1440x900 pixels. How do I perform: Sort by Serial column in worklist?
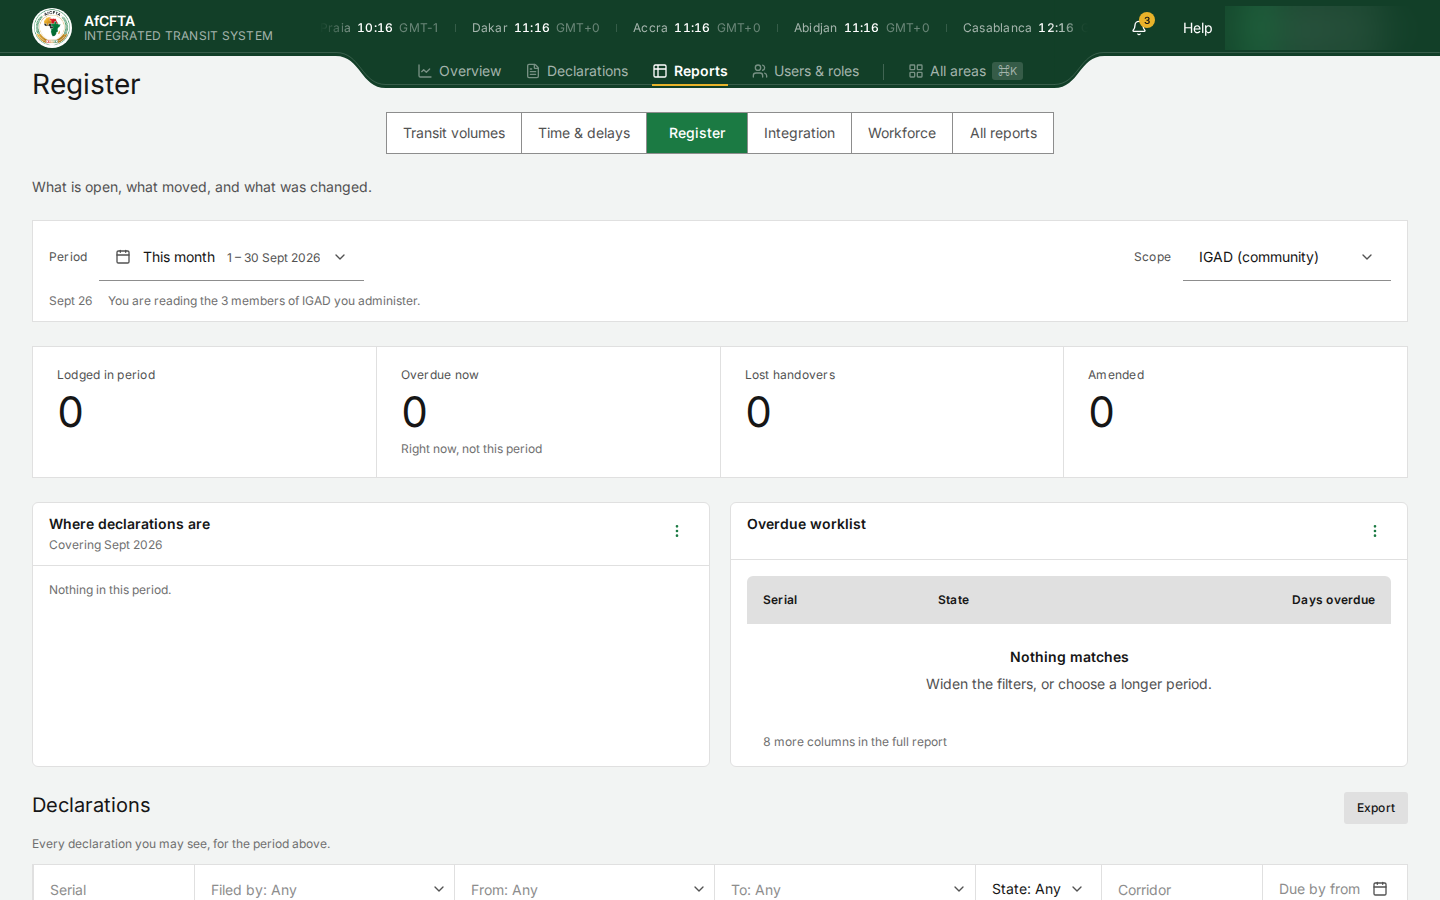tap(780, 600)
